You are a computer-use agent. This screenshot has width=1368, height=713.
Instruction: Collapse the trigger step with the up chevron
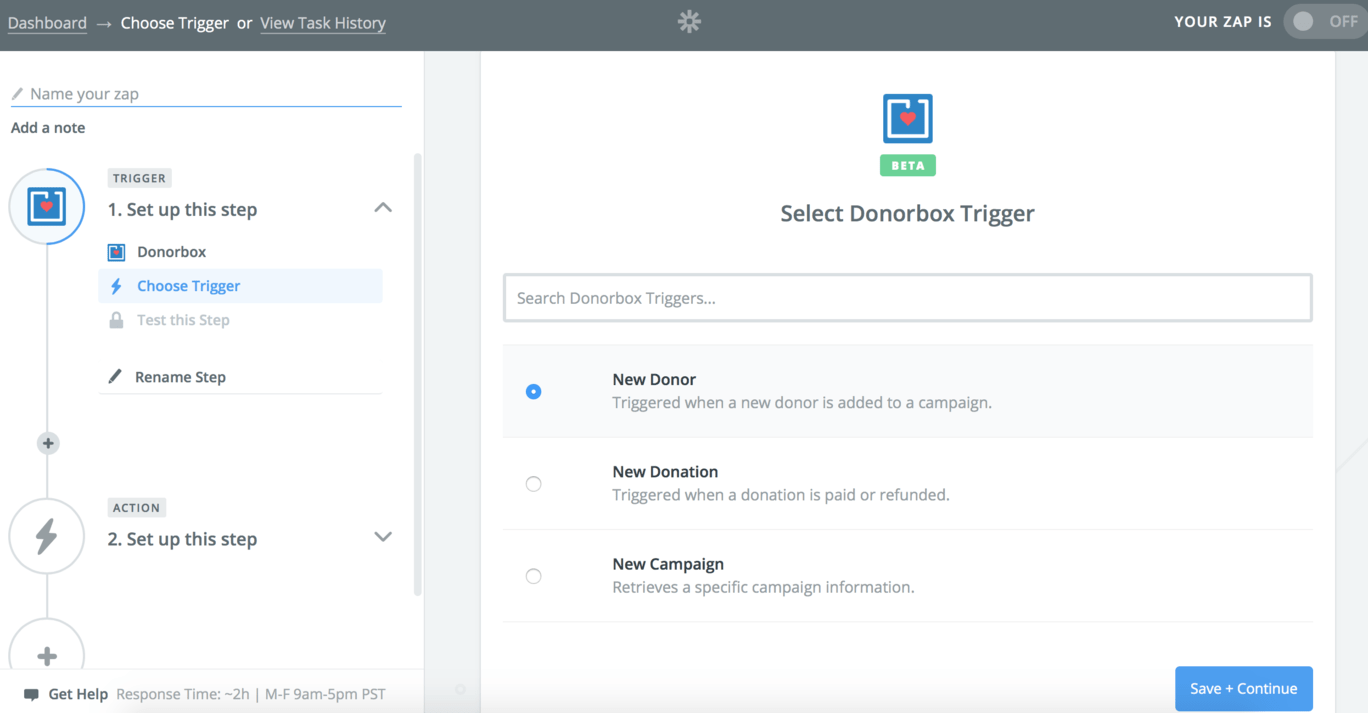(383, 208)
